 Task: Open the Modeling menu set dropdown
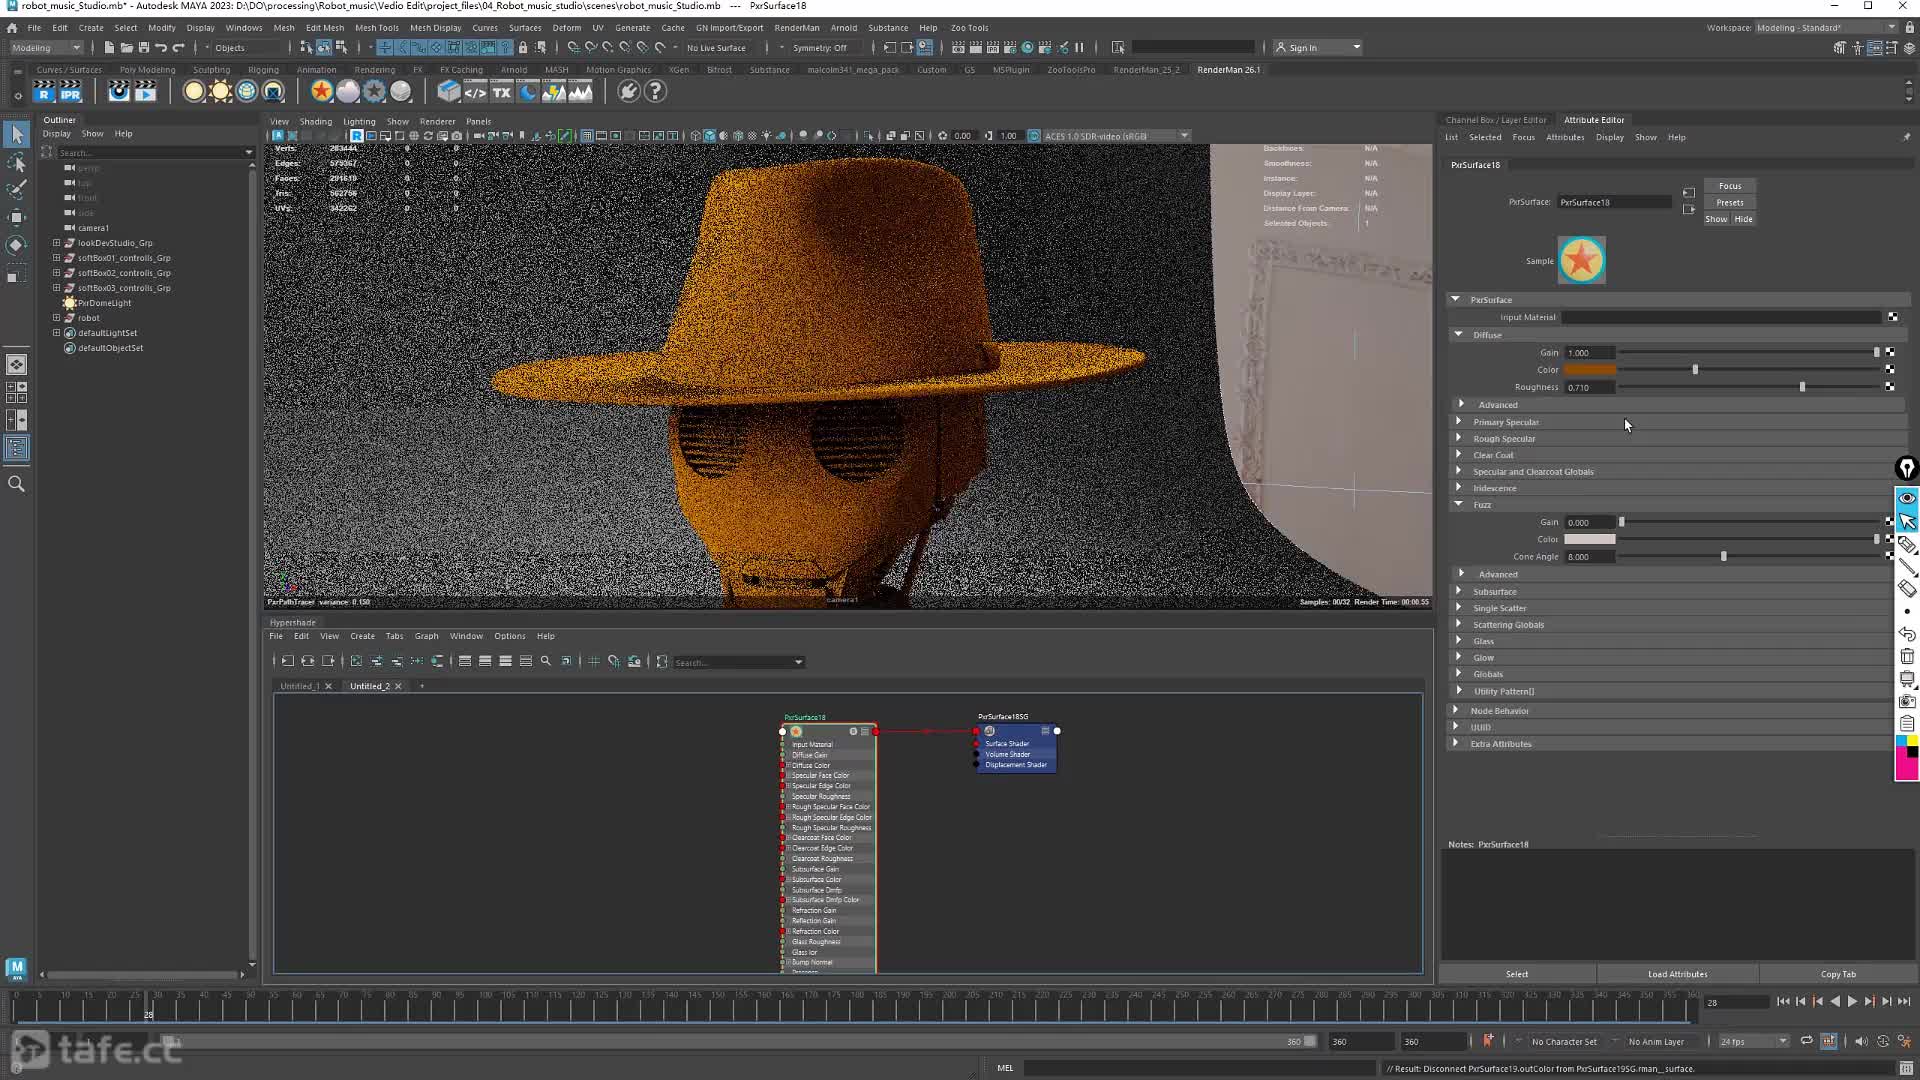(x=46, y=47)
